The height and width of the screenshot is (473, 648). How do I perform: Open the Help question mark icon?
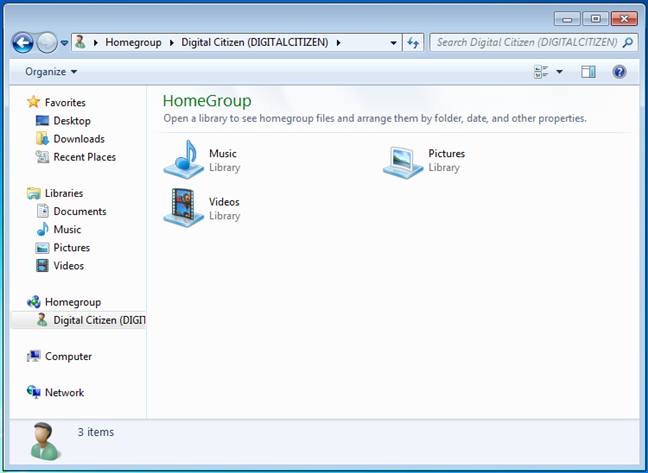(x=619, y=72)
